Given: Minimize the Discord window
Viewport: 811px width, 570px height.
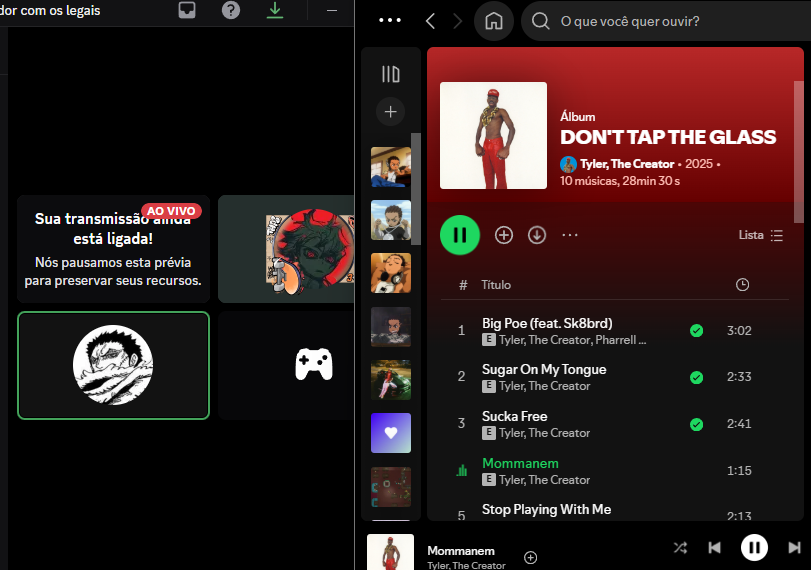Looking at the screenshot, I should (332, 10).
